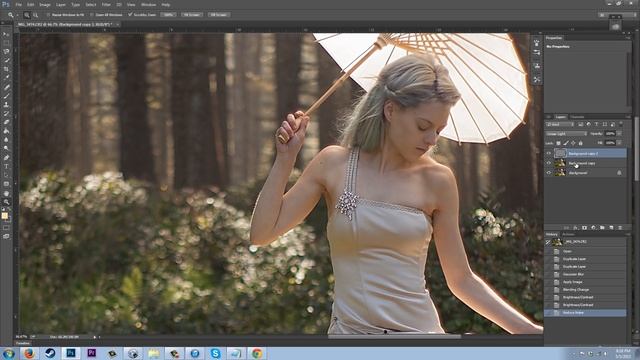Switch to the Channels tab
This screenshot has height=360, width=640.
577,117
